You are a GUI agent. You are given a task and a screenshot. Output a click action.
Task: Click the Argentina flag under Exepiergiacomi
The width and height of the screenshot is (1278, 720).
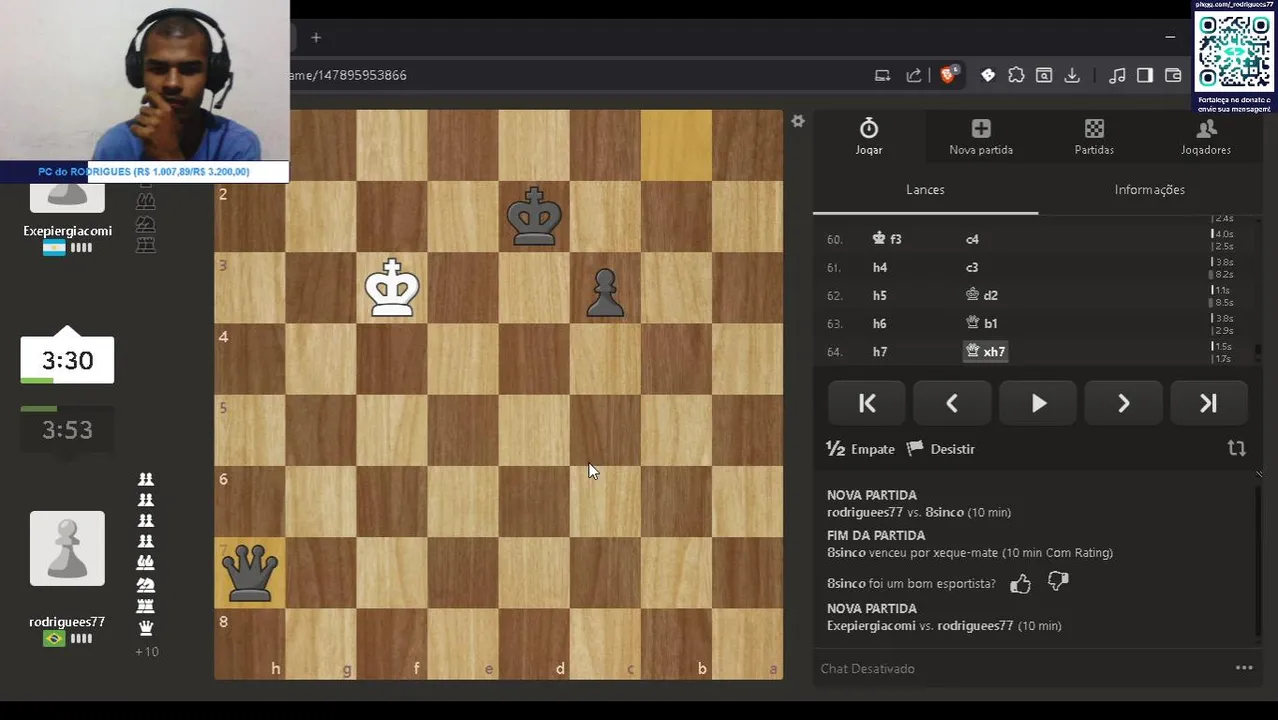pos(54,248)
